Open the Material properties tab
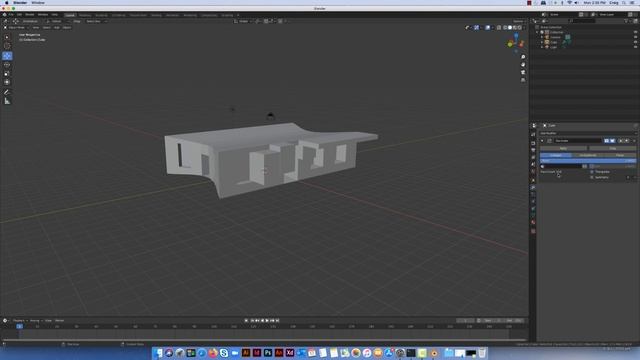 pos(533,222)
